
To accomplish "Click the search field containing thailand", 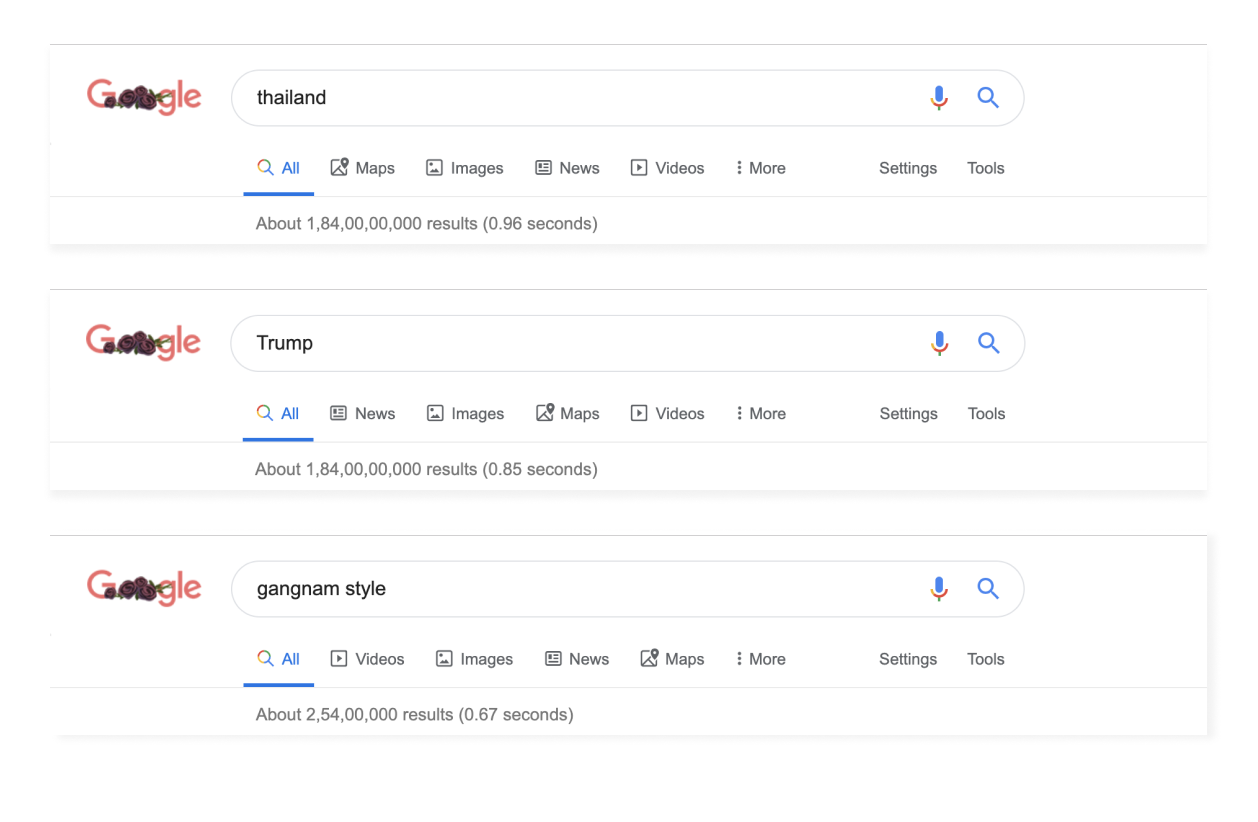I will tap(627, 98).
